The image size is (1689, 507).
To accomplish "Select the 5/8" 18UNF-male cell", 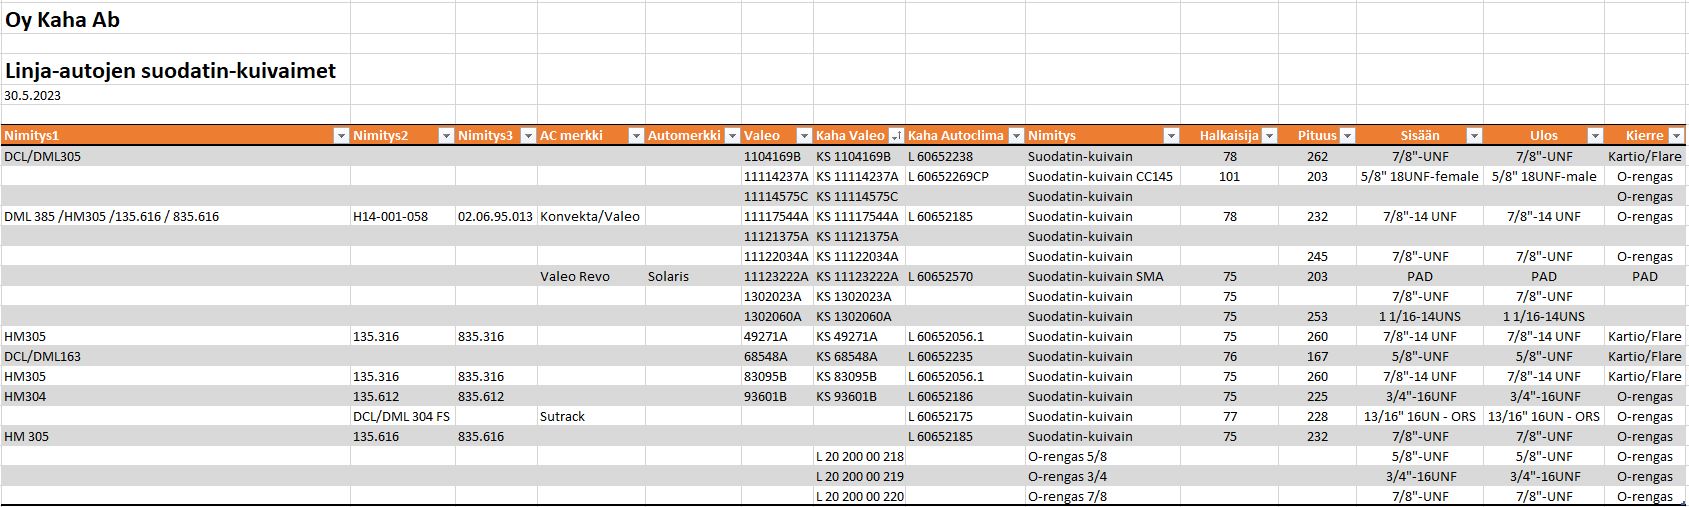I will click(x=1544, y=177).
